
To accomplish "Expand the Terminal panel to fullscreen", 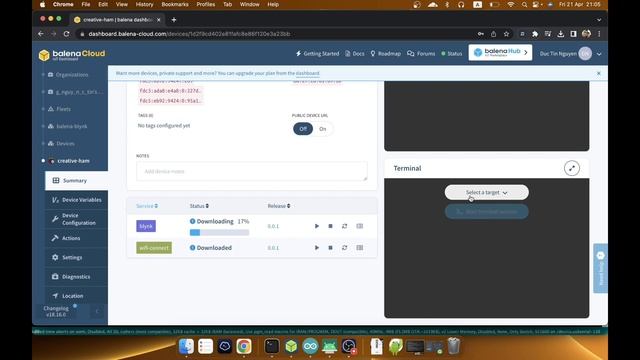I will 572,168.
